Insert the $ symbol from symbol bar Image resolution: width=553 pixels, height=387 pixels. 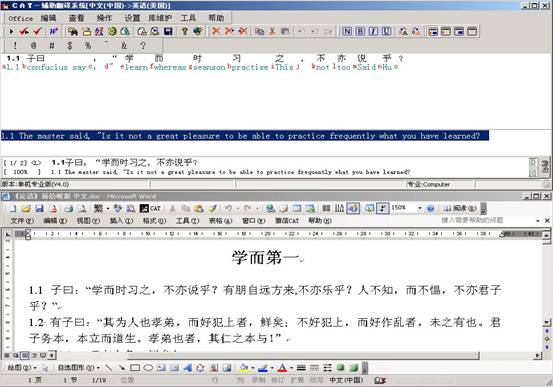69,46
